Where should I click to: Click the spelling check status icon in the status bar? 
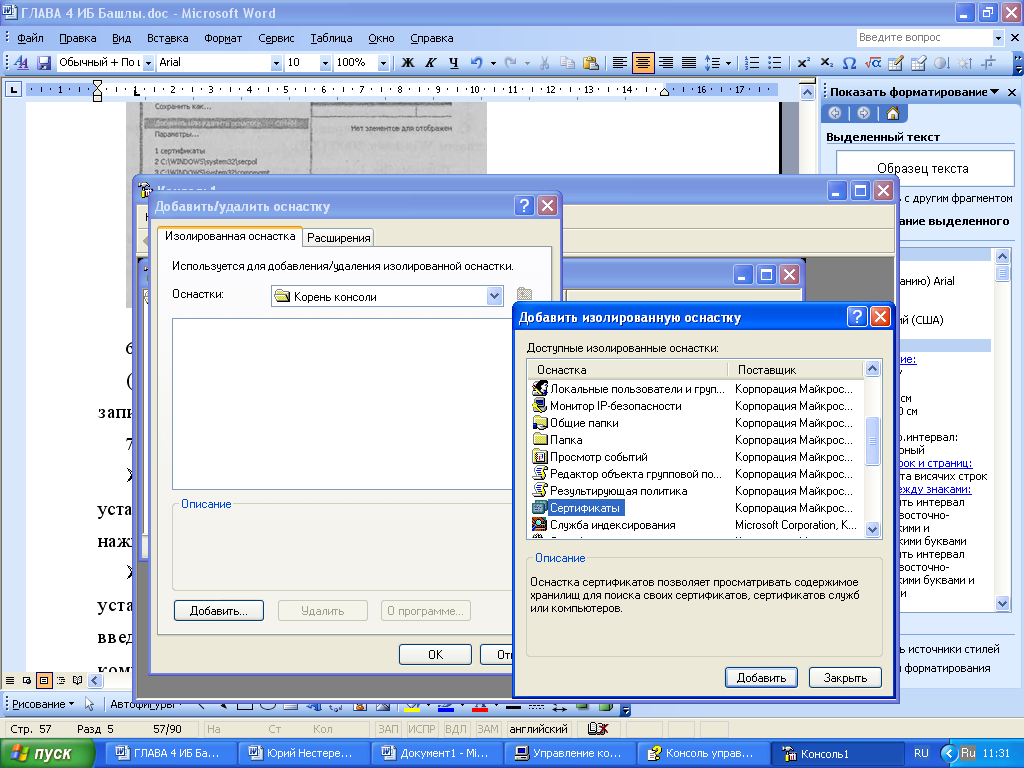(598, 729)
